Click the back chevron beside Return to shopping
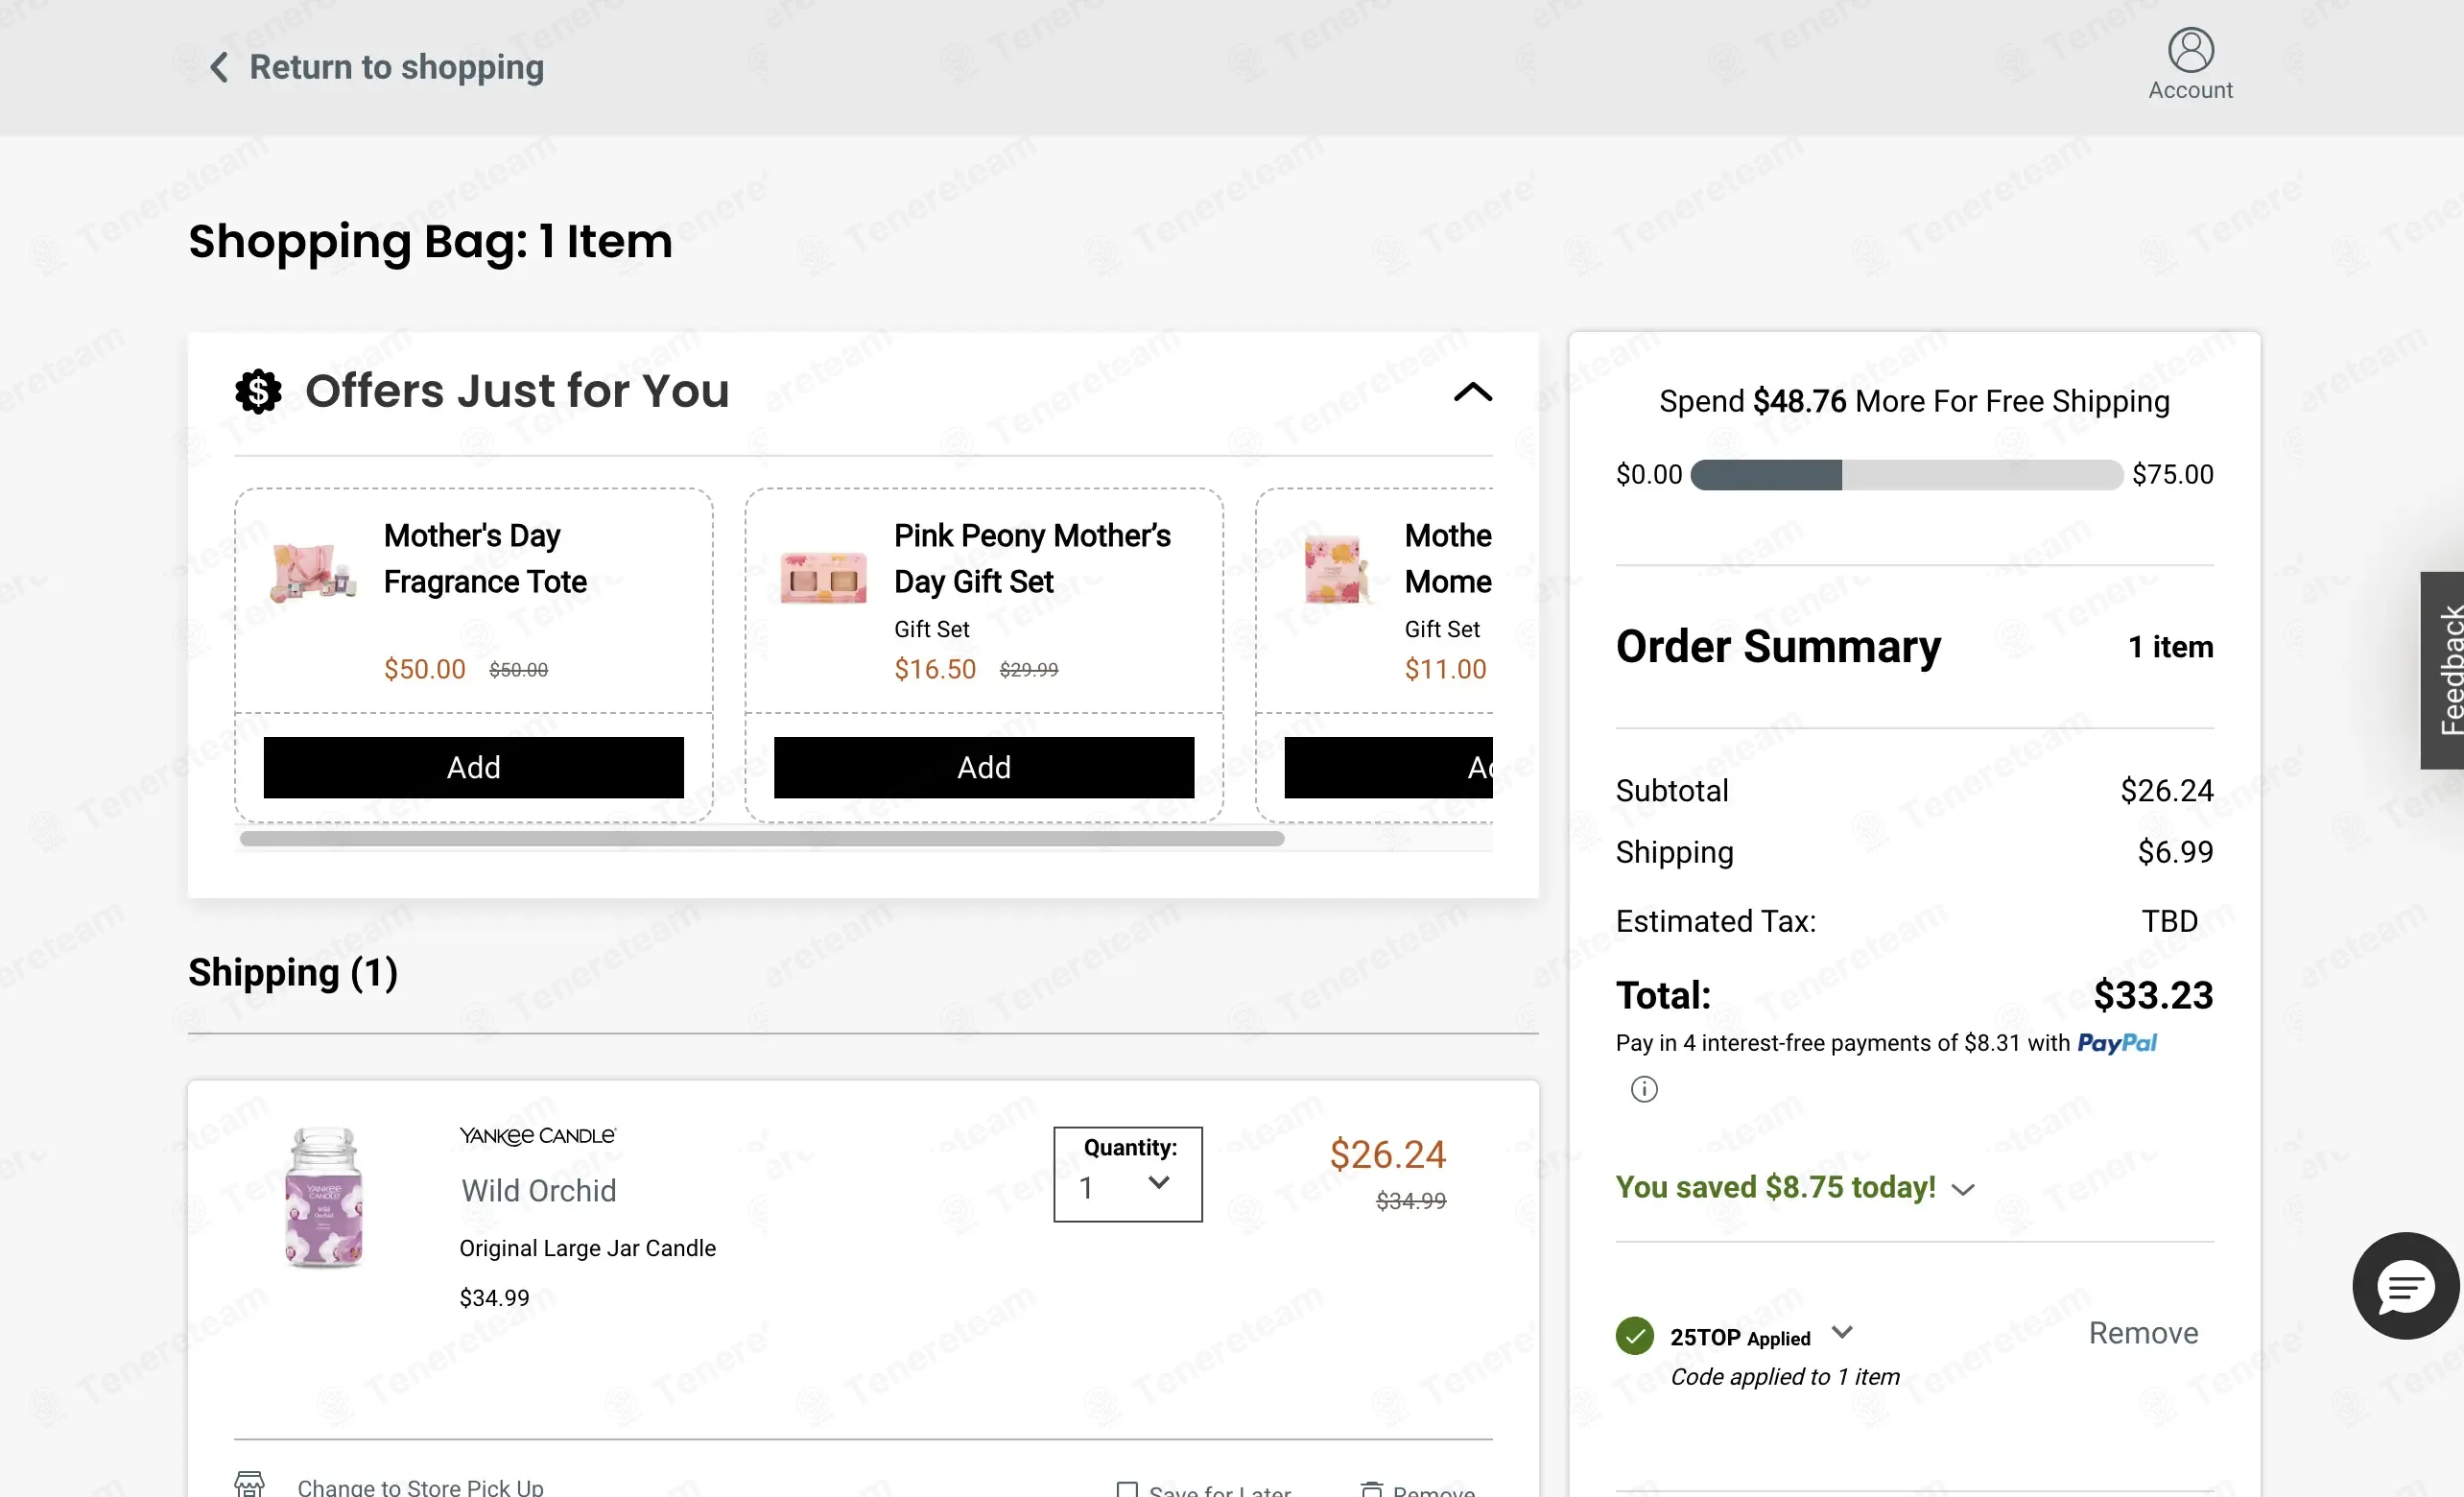The width and height of the screenshot is (2464, 1497). [x=219, y=67]
